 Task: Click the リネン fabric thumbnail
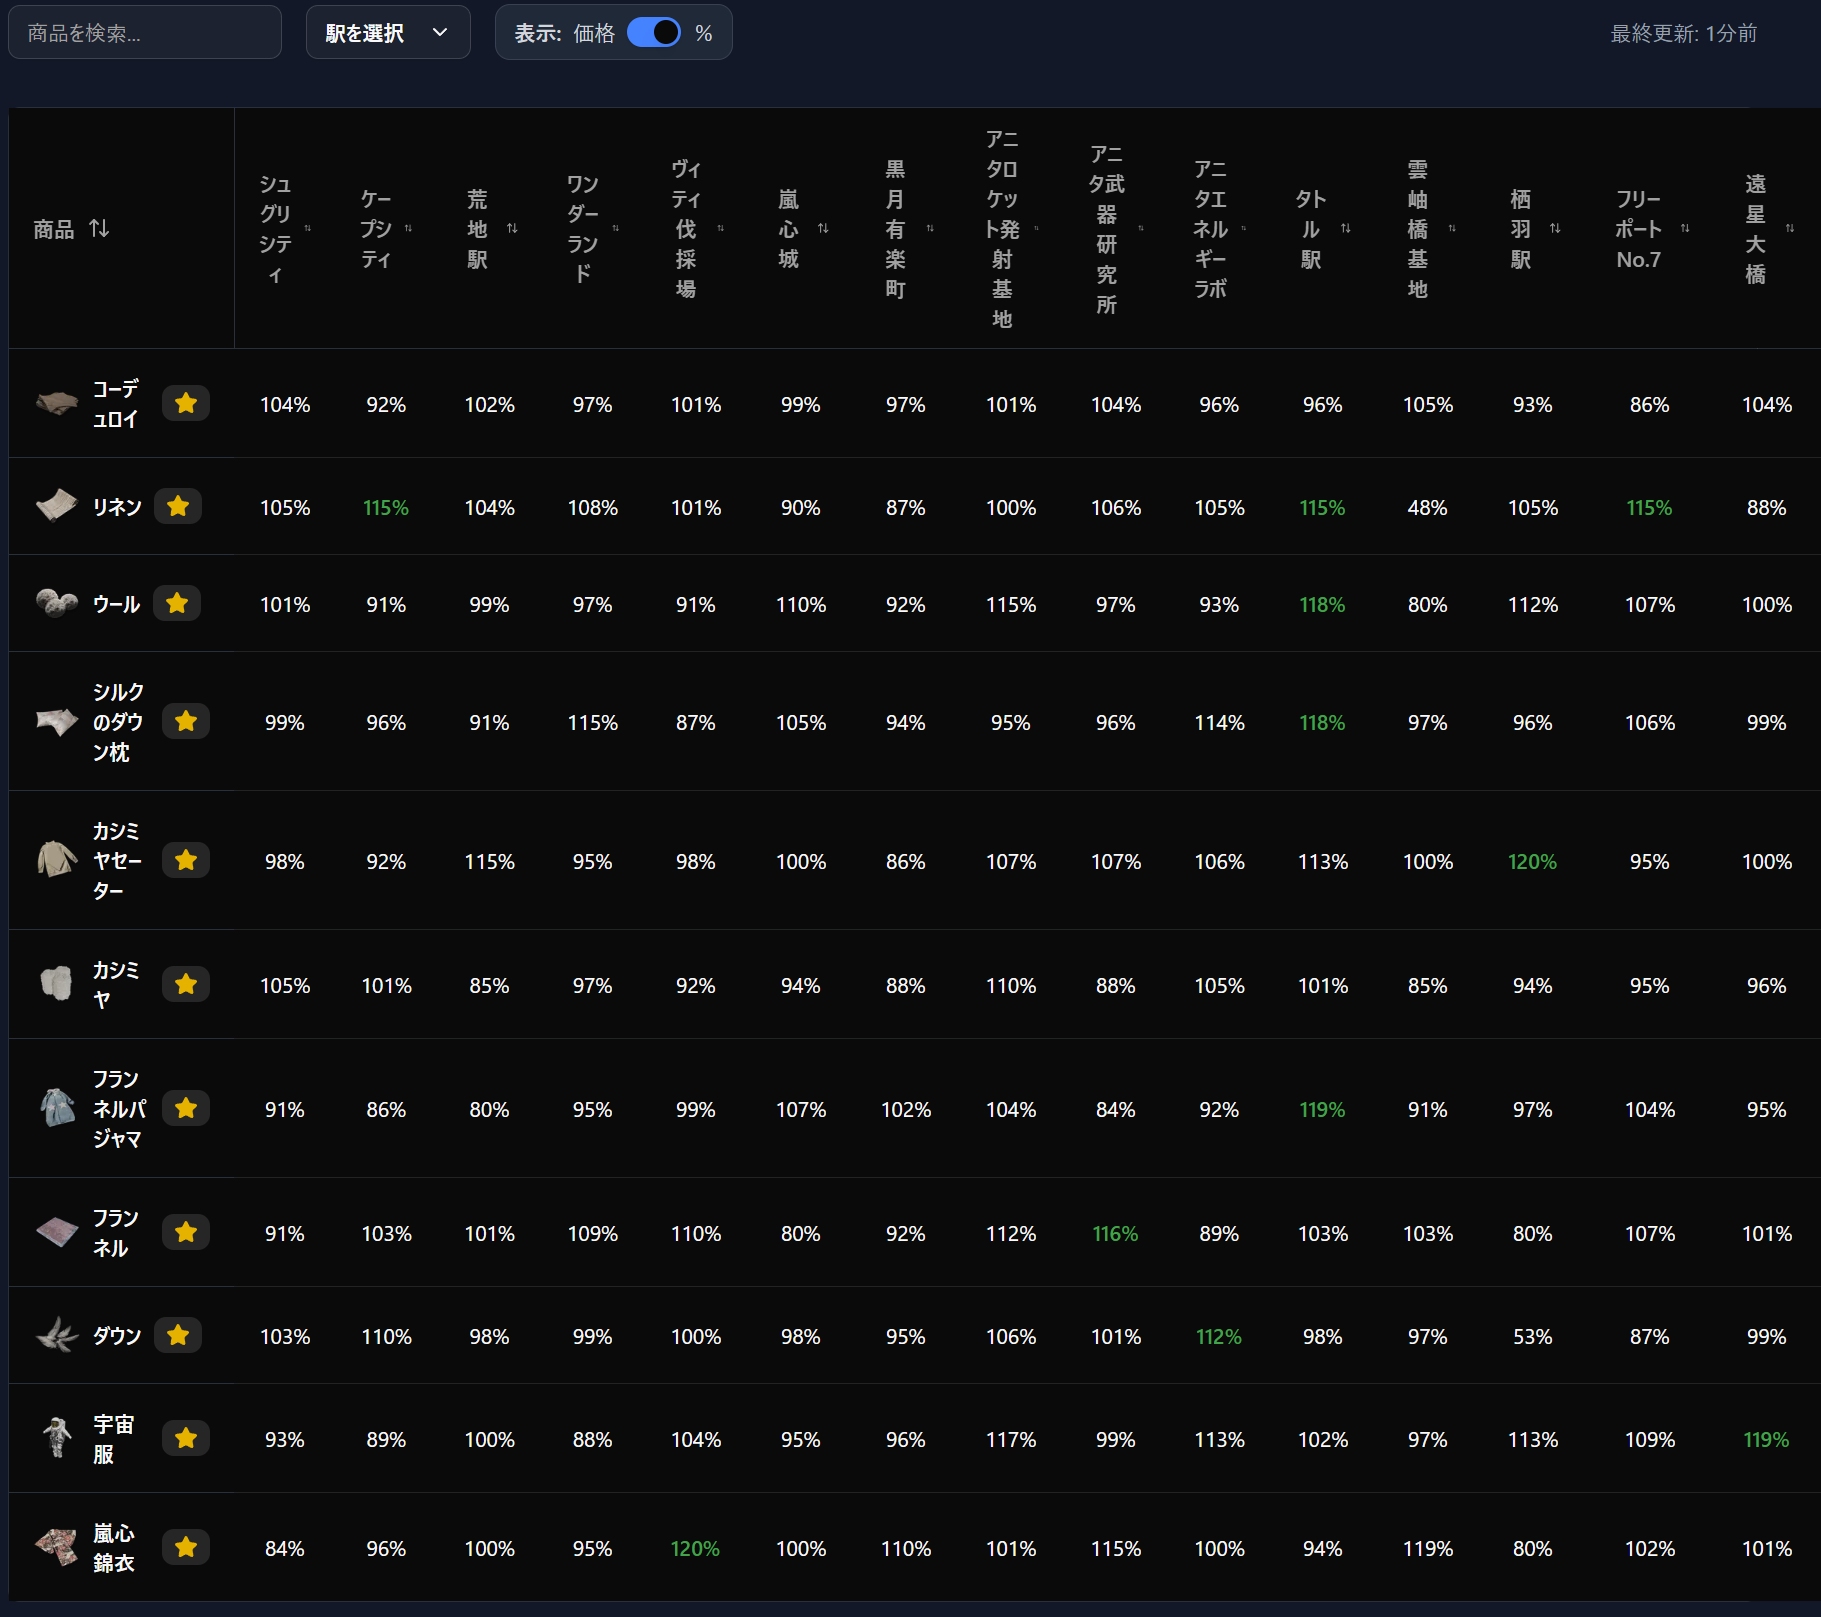pos(57,505)
